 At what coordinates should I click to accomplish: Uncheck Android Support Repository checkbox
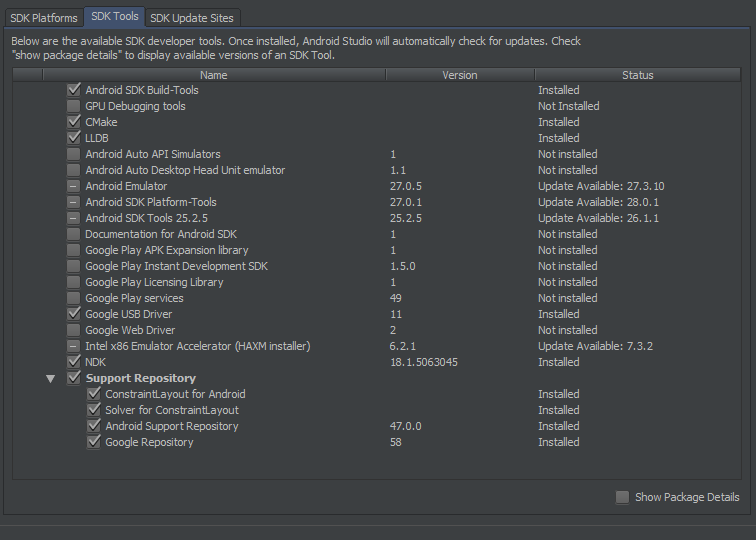(x=94, y=426)
